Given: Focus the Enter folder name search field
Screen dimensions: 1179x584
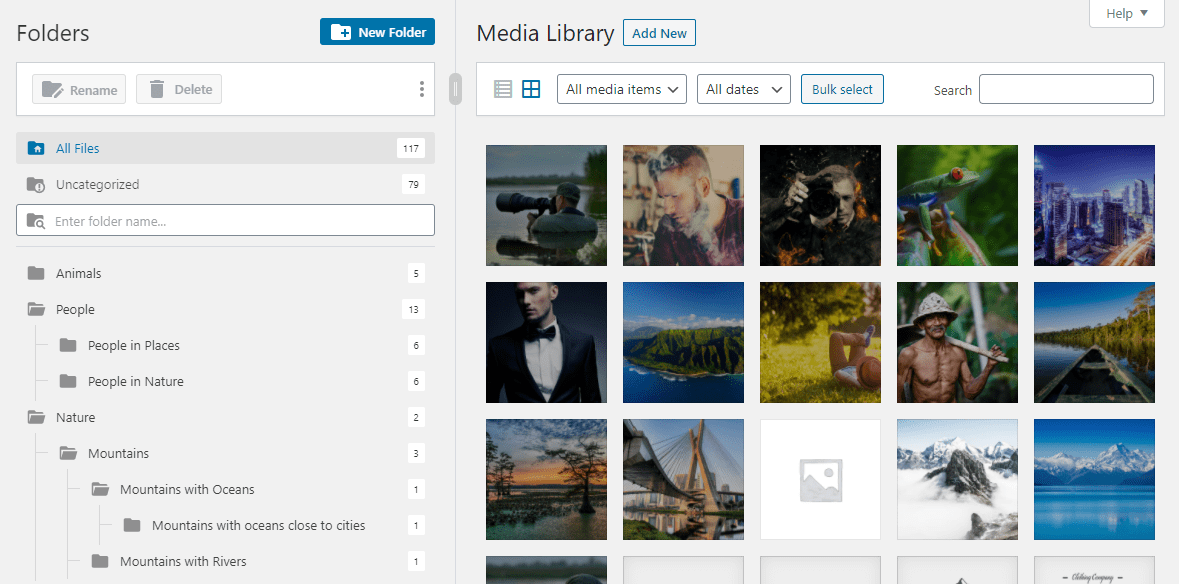Looking at the screenshot, I should (226, 220).
